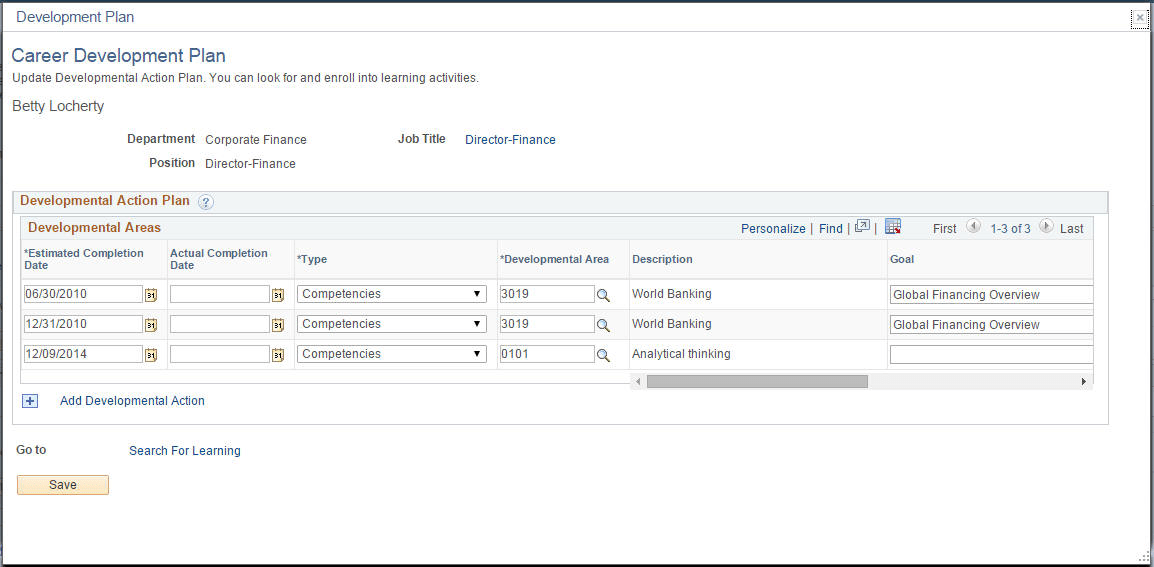Click the View All popup window icon
The height and width of the screenshot is (567, 1154).
(x=862, y=226)
